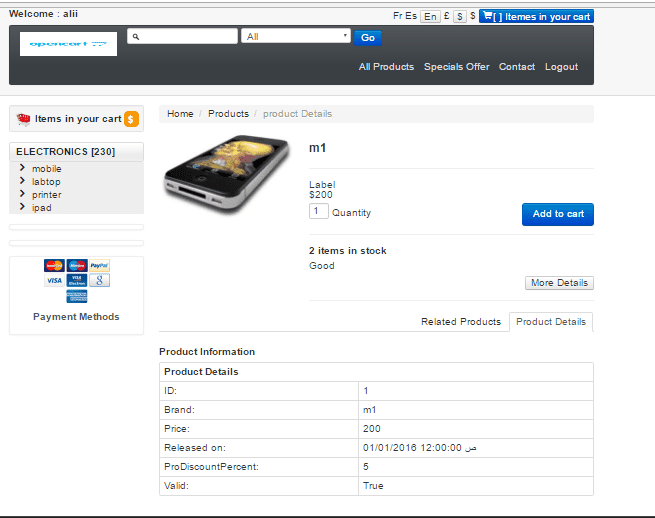Image resolution: width=655 pixels, height=518 pixels.
Task: Click the ID value 1 cell
Action: click(x=476, y=391)
